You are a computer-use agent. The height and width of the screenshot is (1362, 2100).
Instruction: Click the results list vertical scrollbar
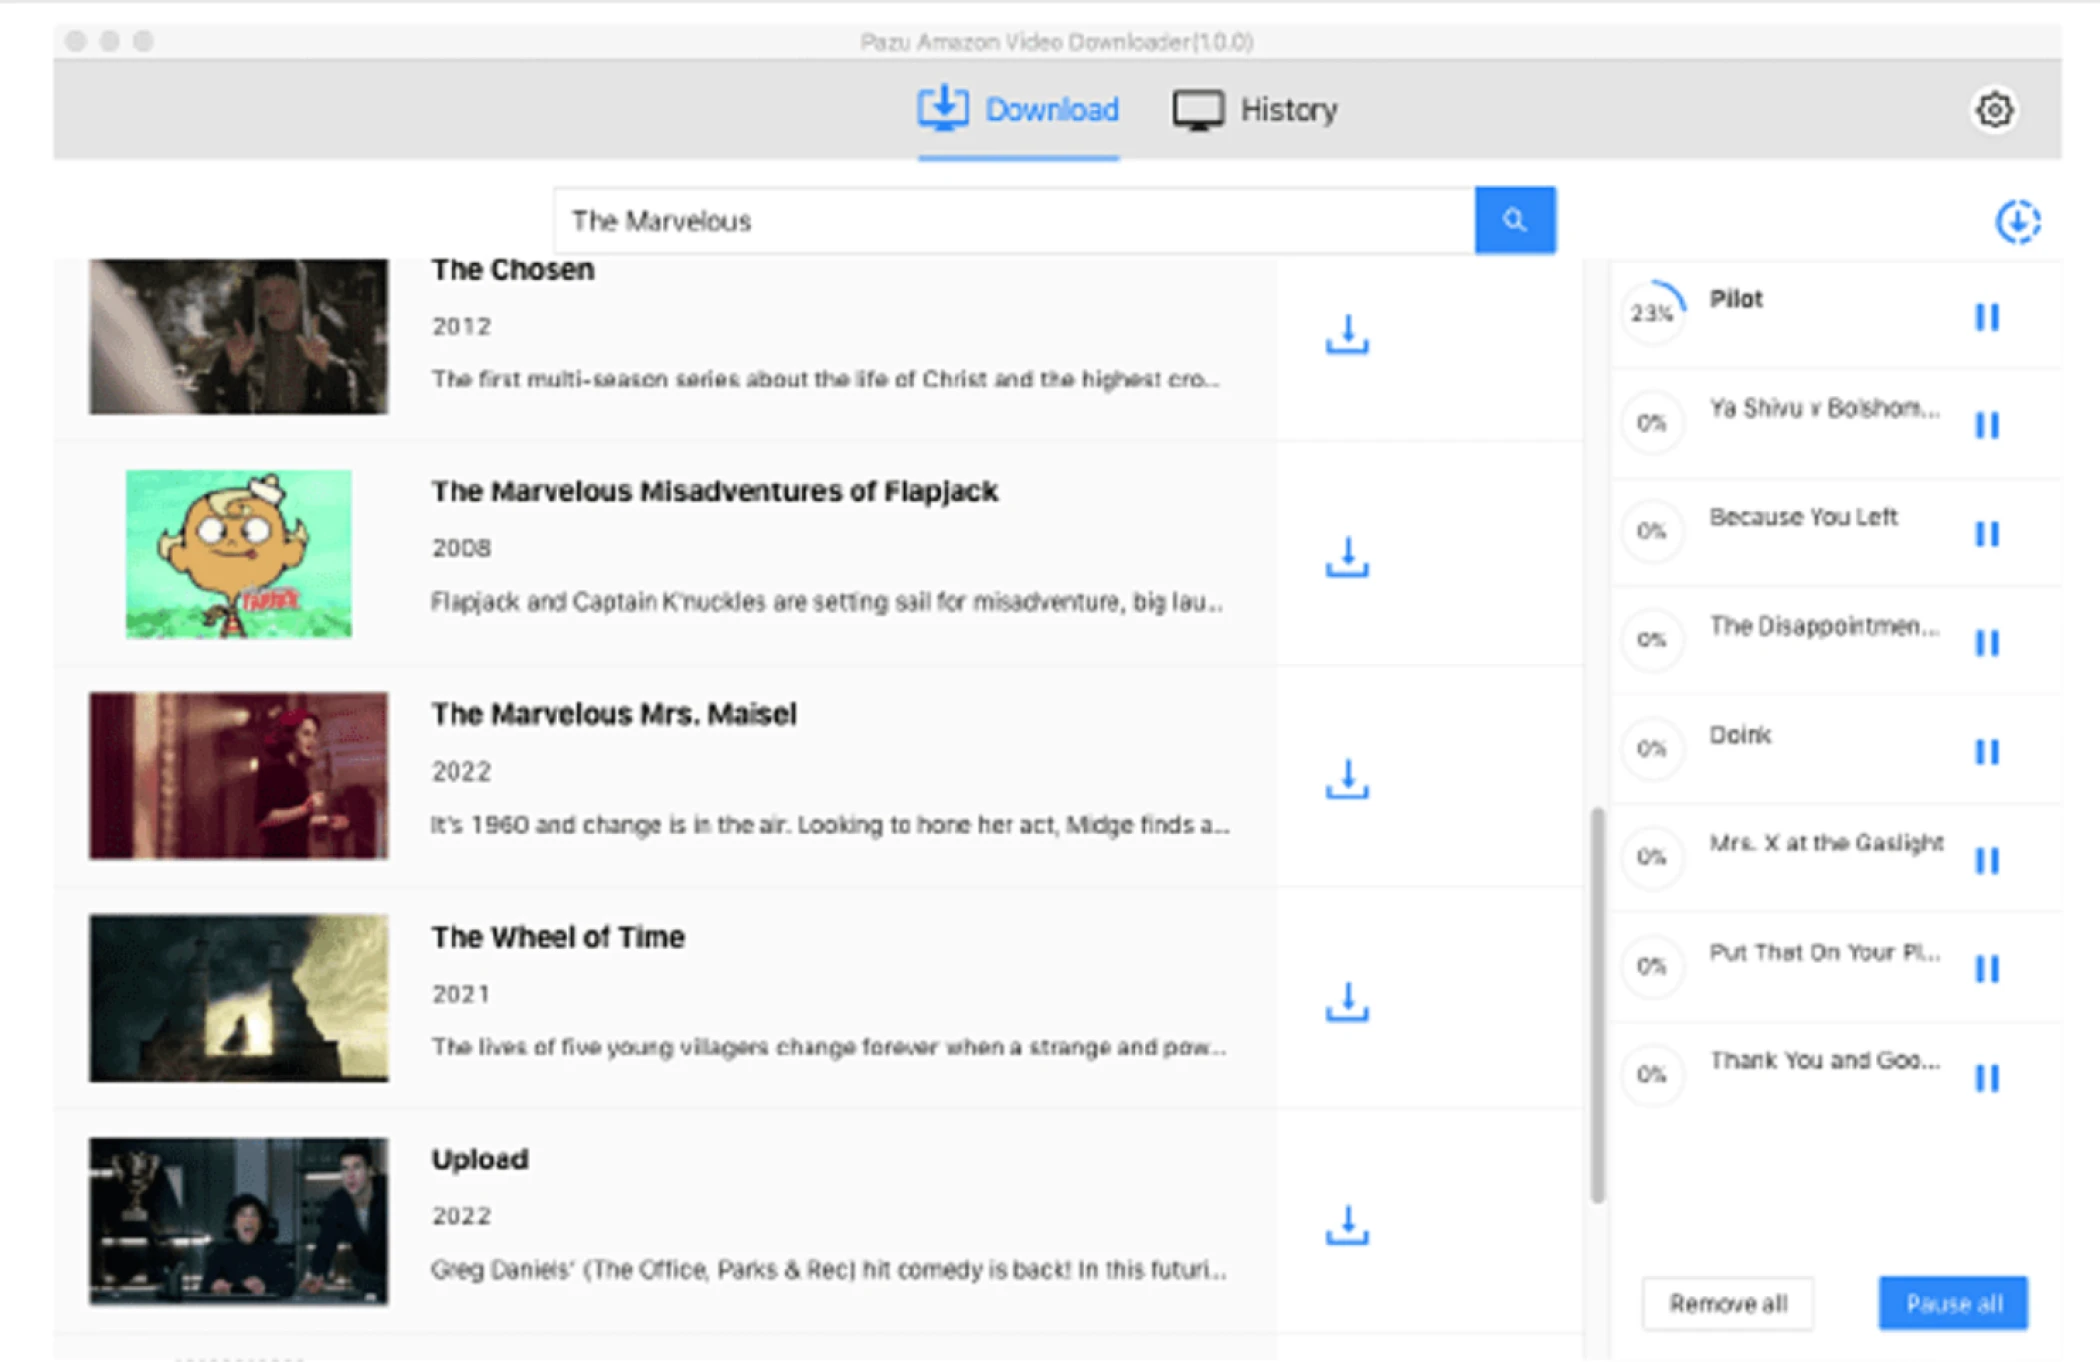click(1597, 1005)
